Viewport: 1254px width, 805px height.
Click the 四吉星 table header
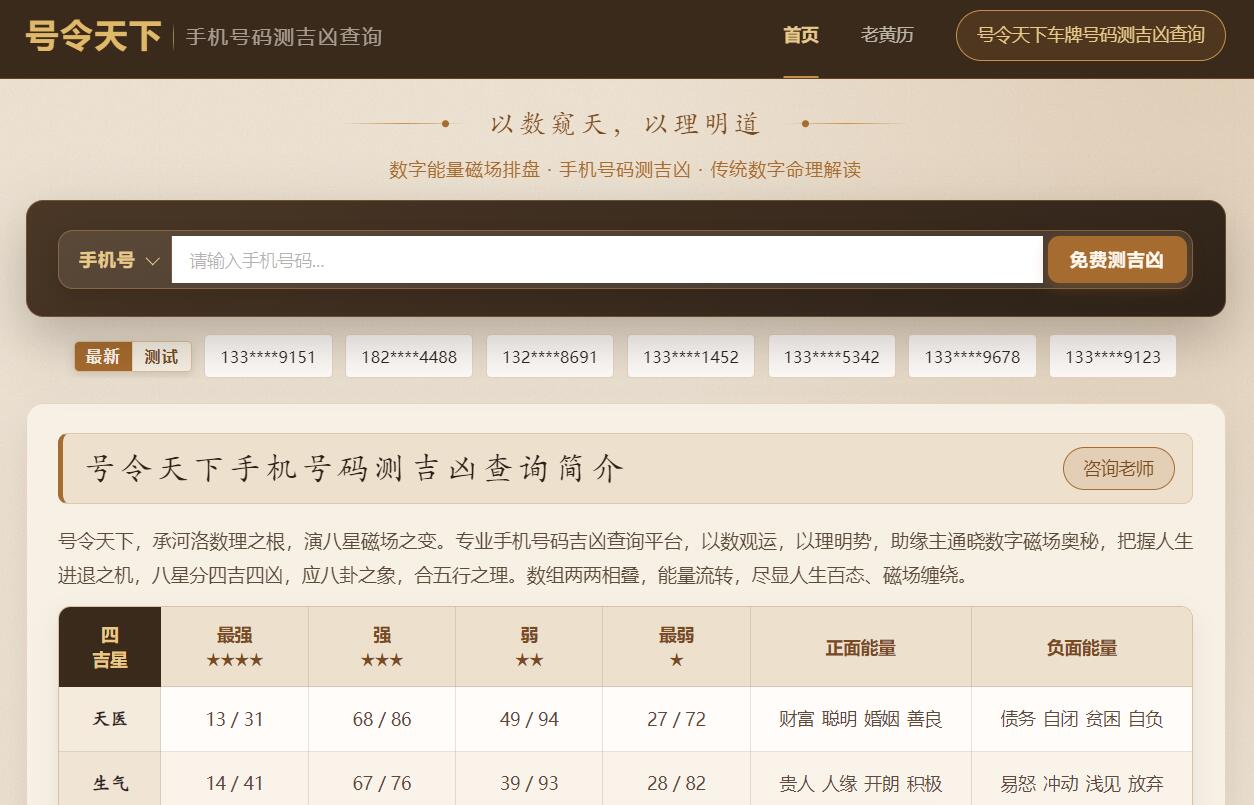click(x=110, y=647)
